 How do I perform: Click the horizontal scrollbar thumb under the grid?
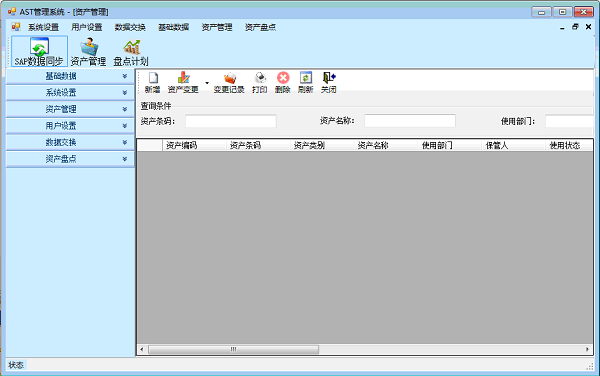[233, 349]
